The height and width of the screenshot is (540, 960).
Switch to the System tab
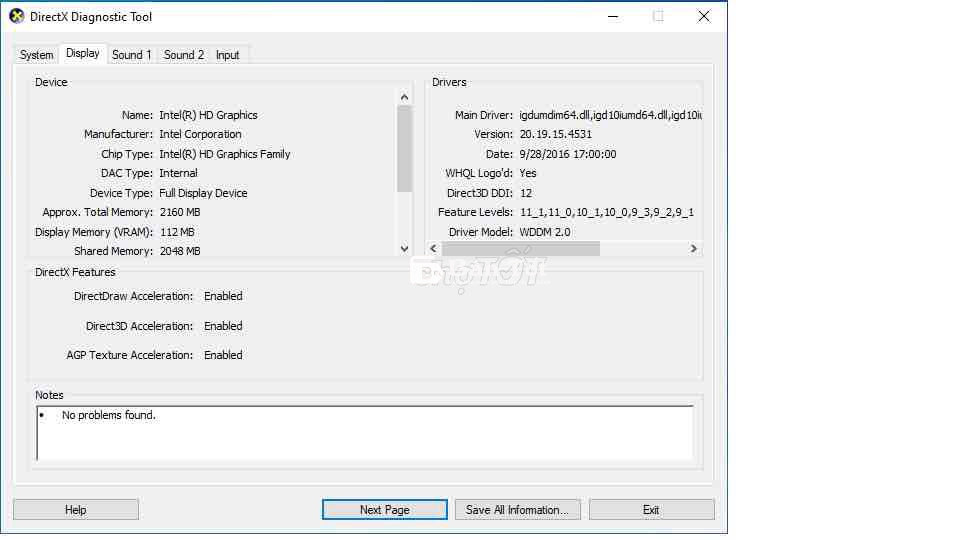[x=36, y=55]
